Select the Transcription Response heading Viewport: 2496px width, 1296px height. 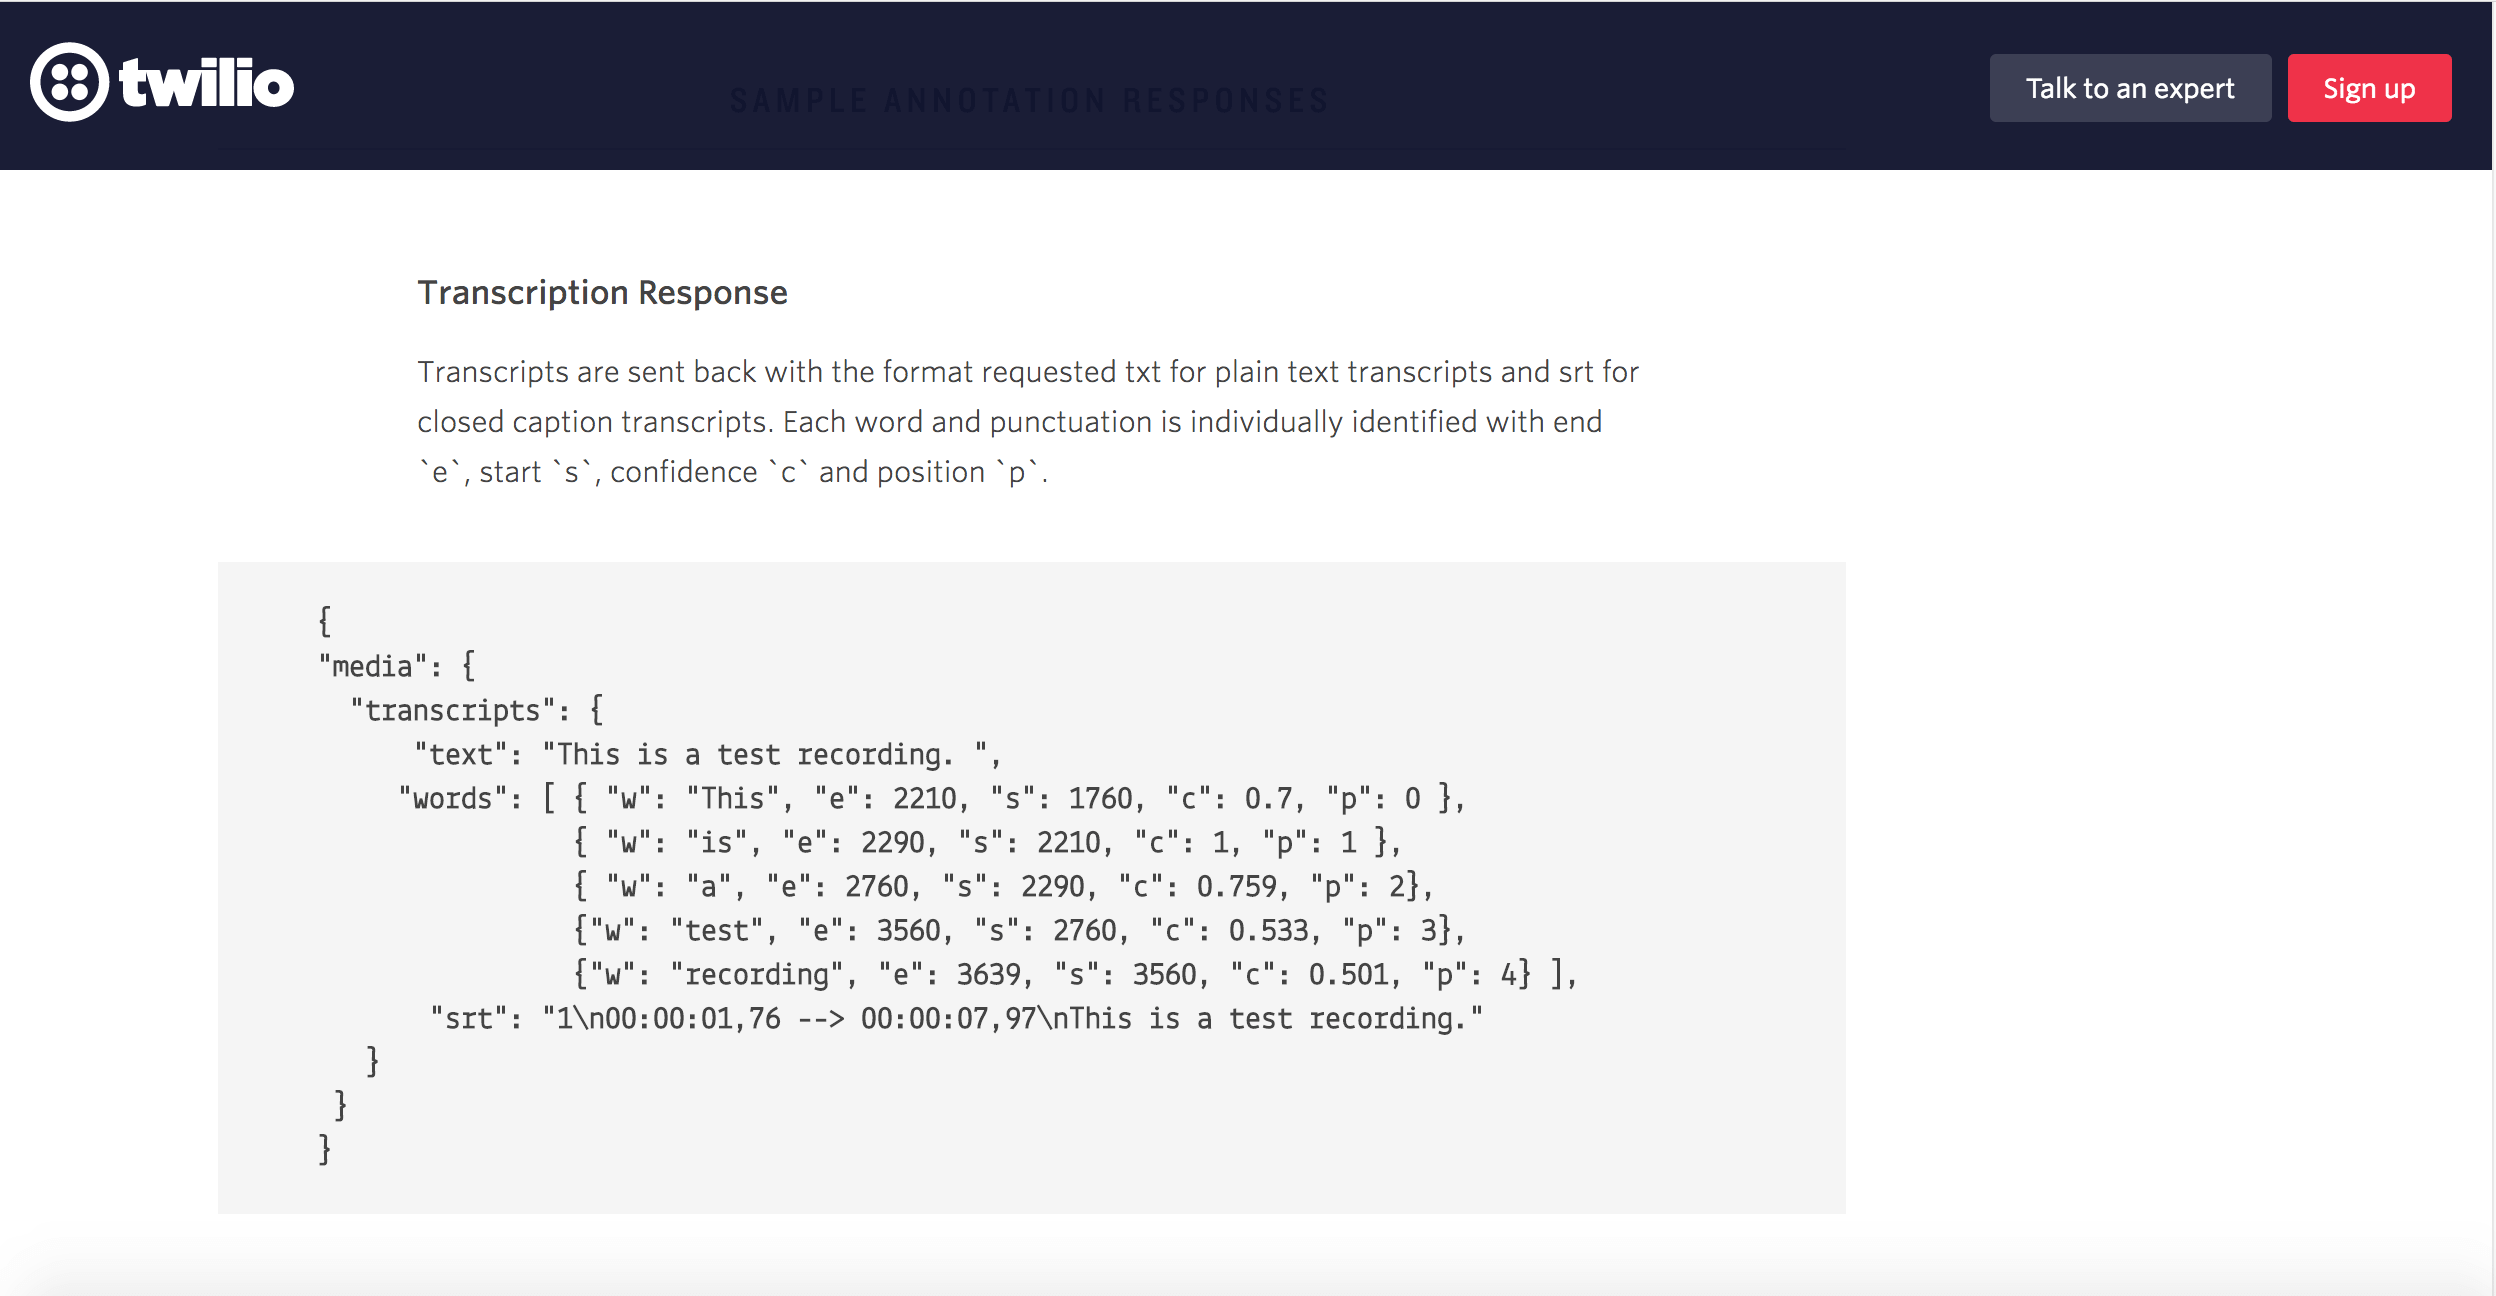602,292
